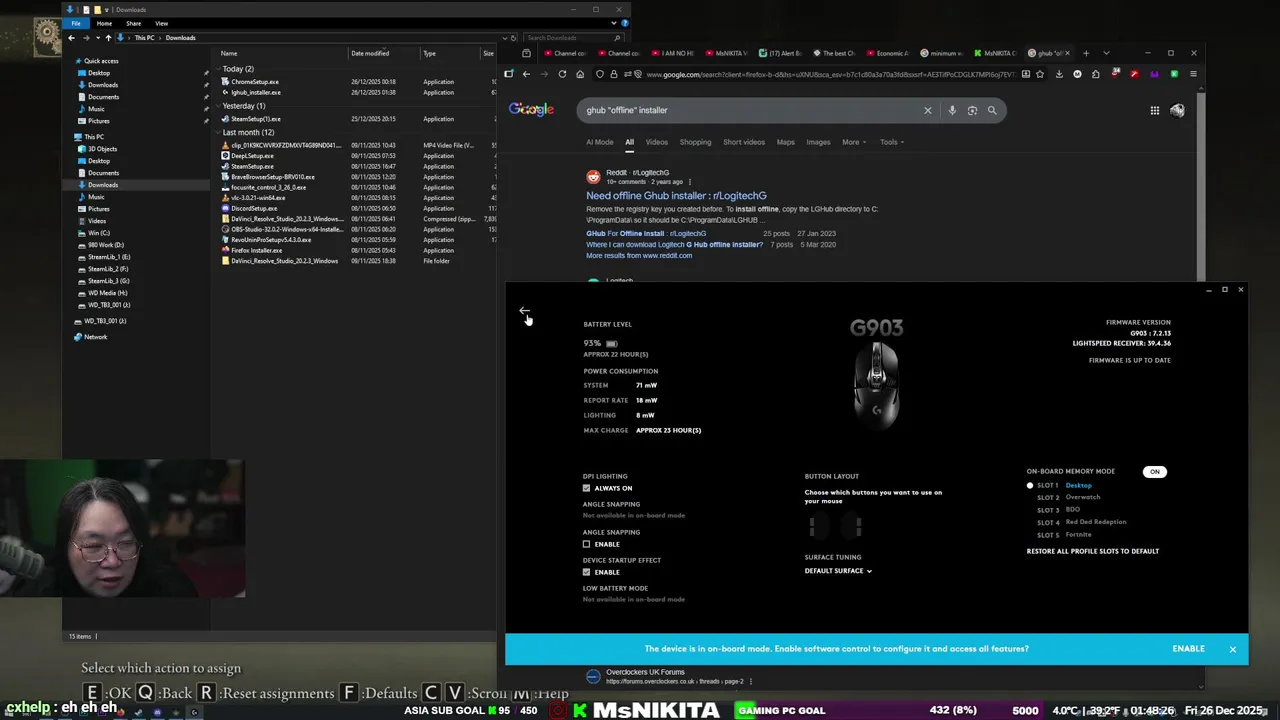Open the Maps search tab
1280x720 pixels.
[x=785, y=142]
